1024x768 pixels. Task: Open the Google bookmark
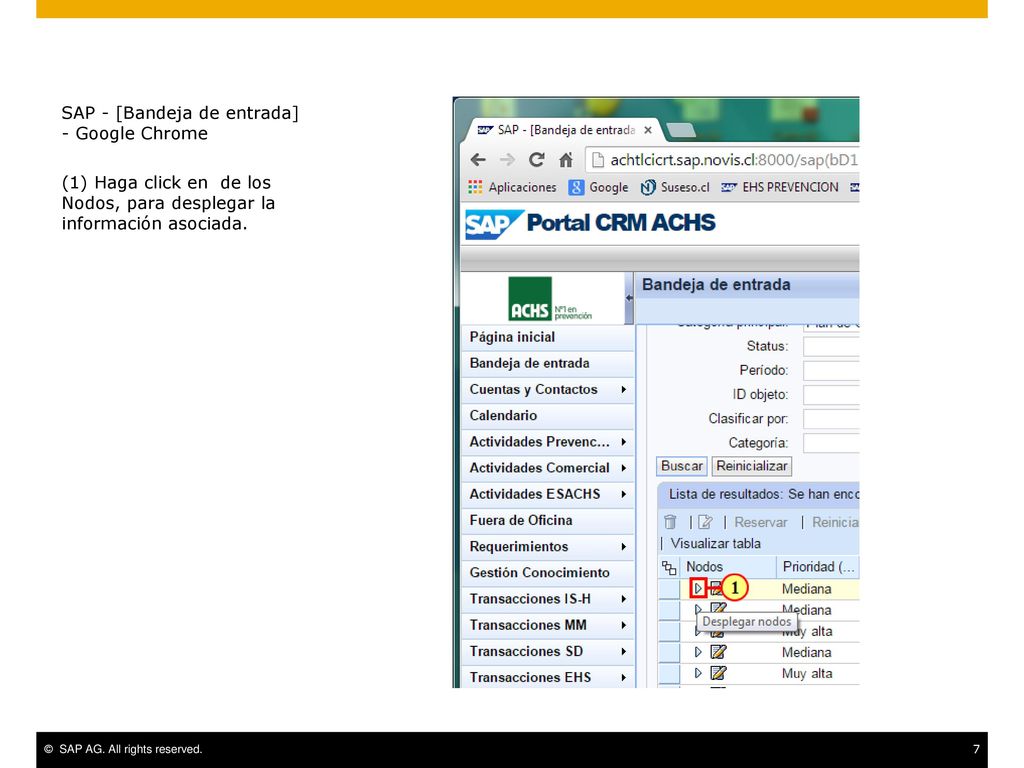click(x=598, y=187)
